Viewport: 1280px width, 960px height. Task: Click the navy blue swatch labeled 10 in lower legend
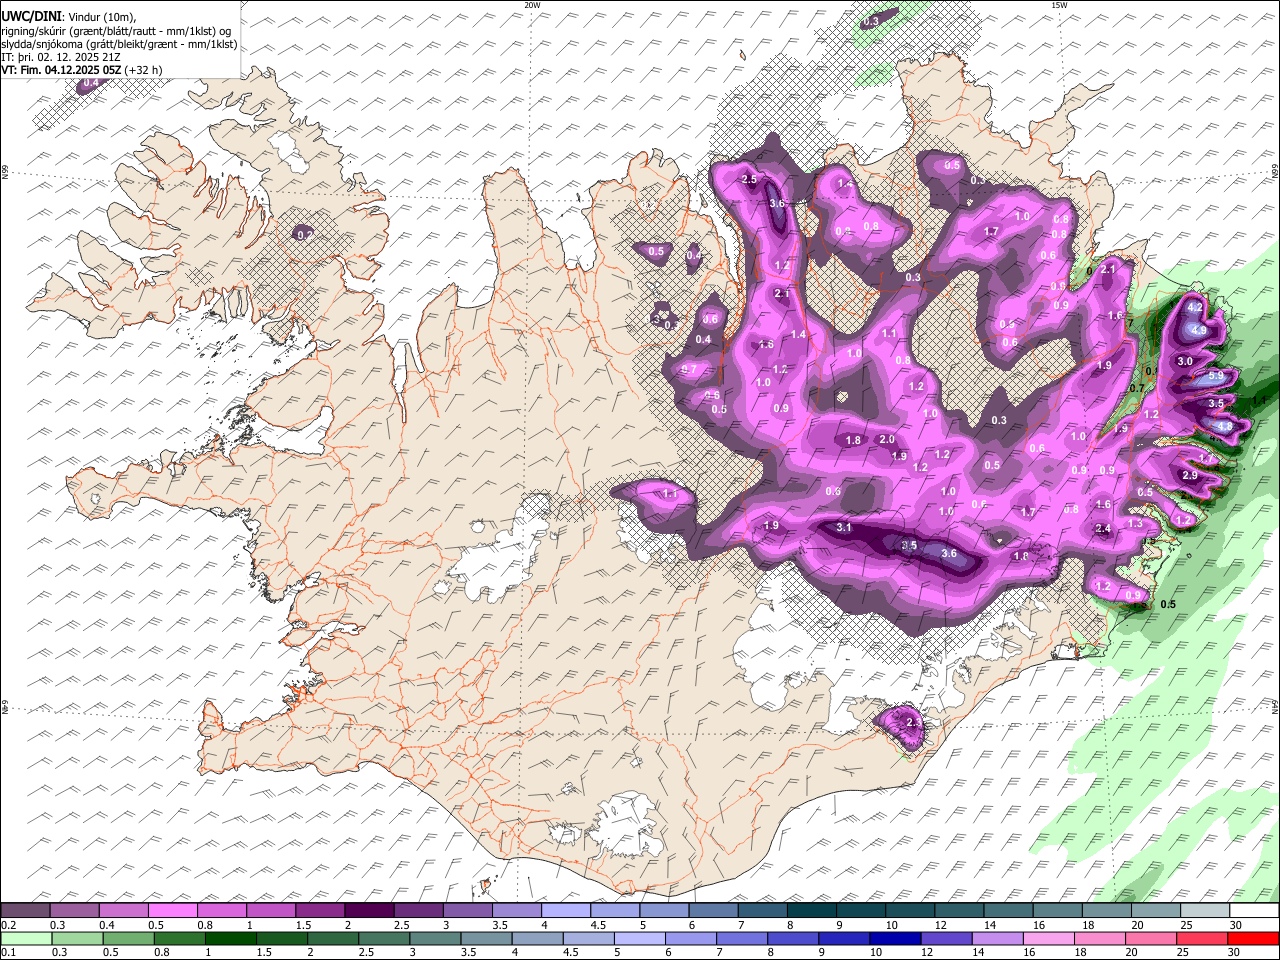tap(893, 938)
